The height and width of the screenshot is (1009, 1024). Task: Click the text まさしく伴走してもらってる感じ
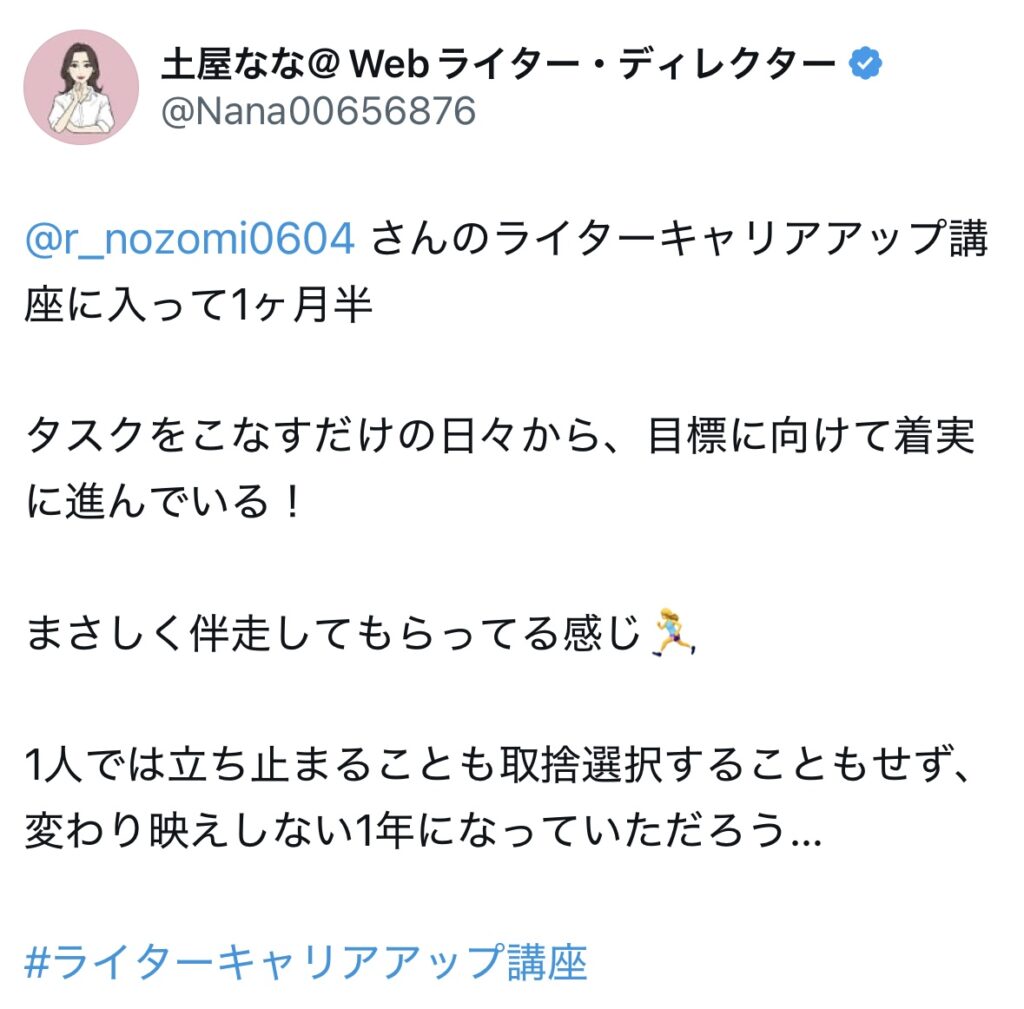[332, 633]
